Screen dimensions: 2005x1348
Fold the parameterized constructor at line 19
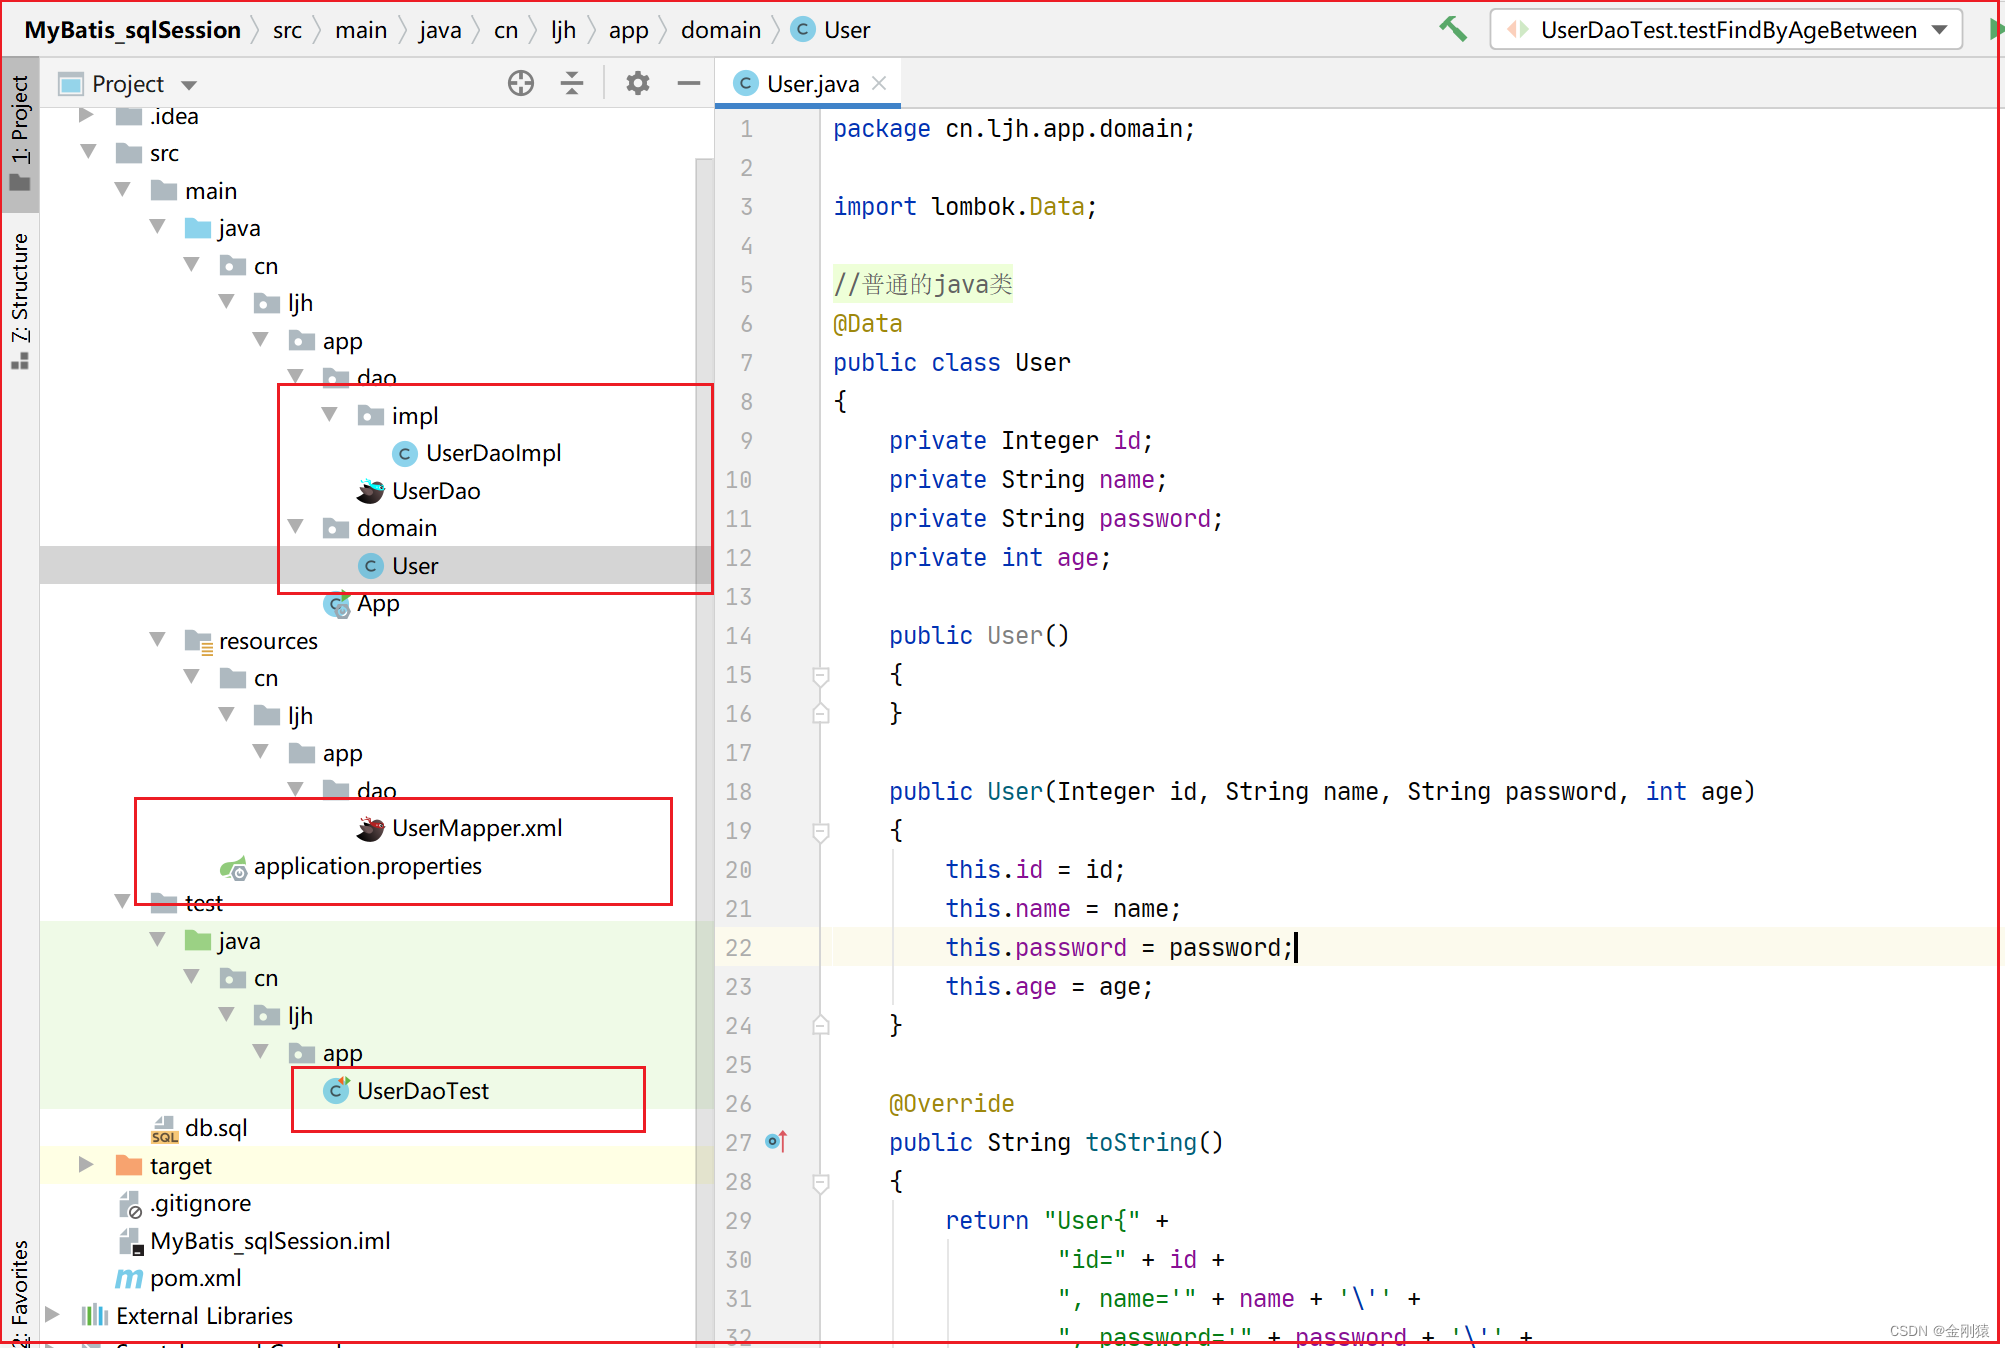[x=821, y=831]
